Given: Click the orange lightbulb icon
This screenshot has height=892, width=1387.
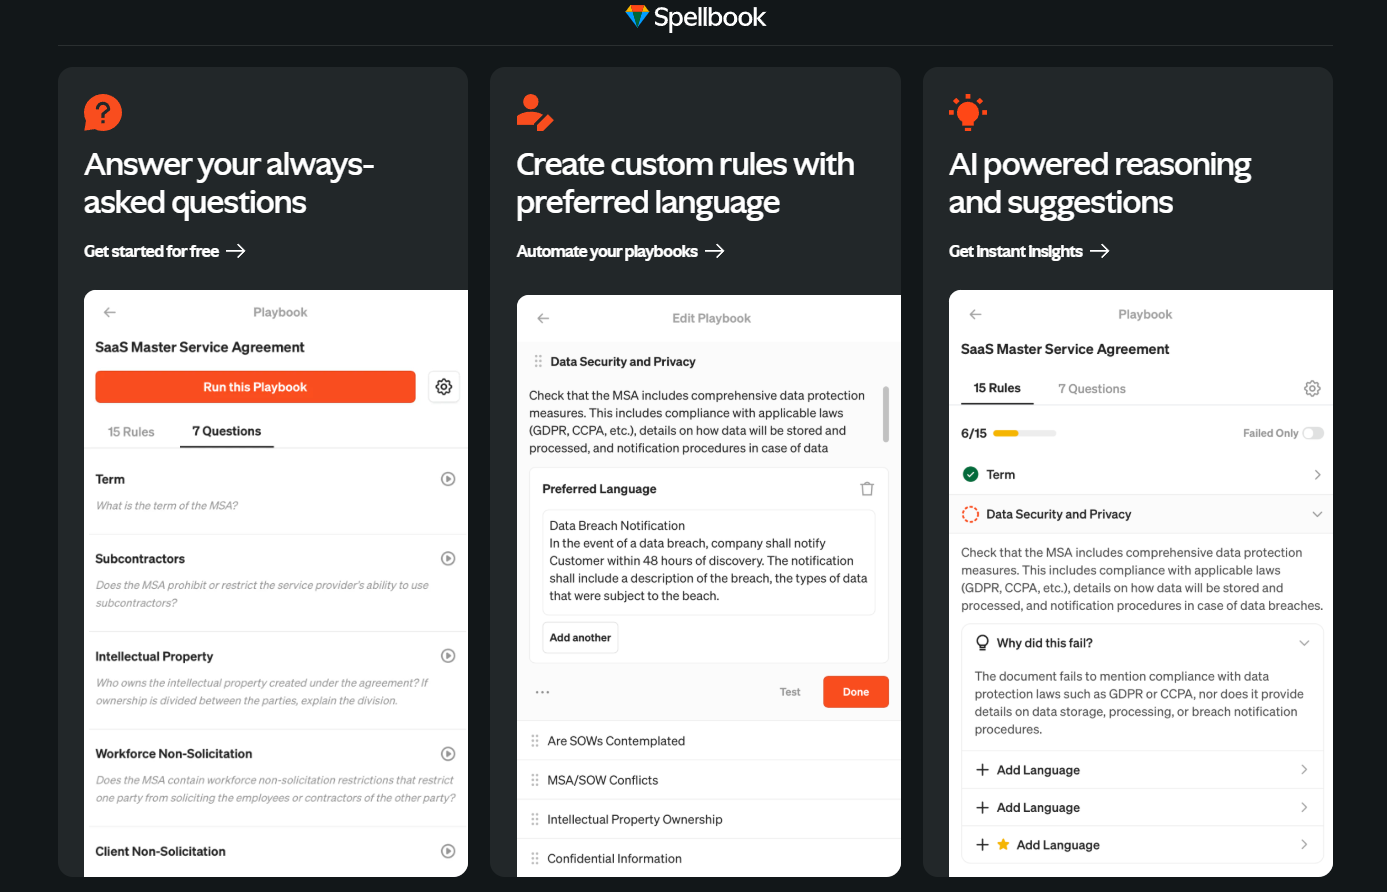Looking at the screenshot, I should click(968, 112).
